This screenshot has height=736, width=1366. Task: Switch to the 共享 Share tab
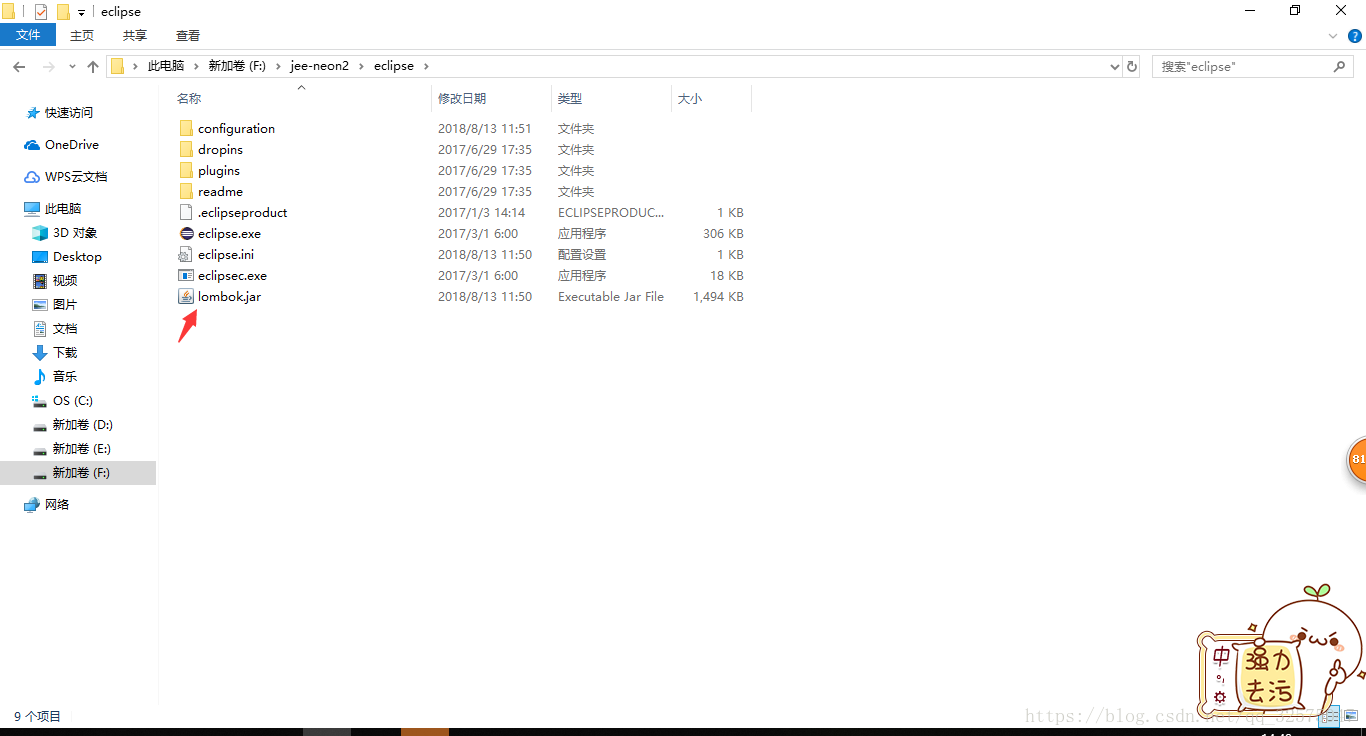point(135,35)
